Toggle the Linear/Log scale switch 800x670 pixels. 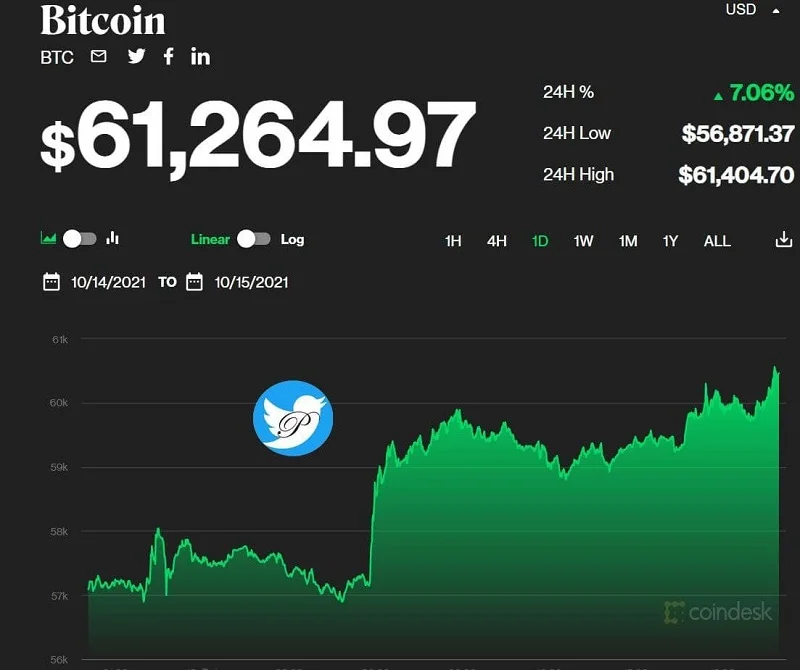[x=254, y=239]
